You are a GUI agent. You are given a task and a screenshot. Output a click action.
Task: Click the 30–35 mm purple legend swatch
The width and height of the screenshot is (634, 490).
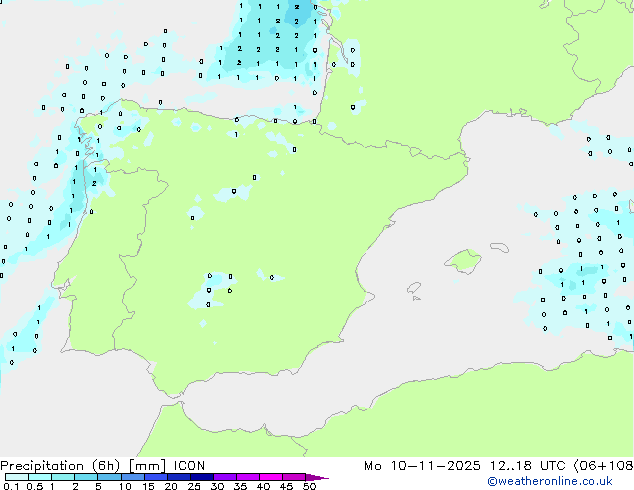(224, 477)
